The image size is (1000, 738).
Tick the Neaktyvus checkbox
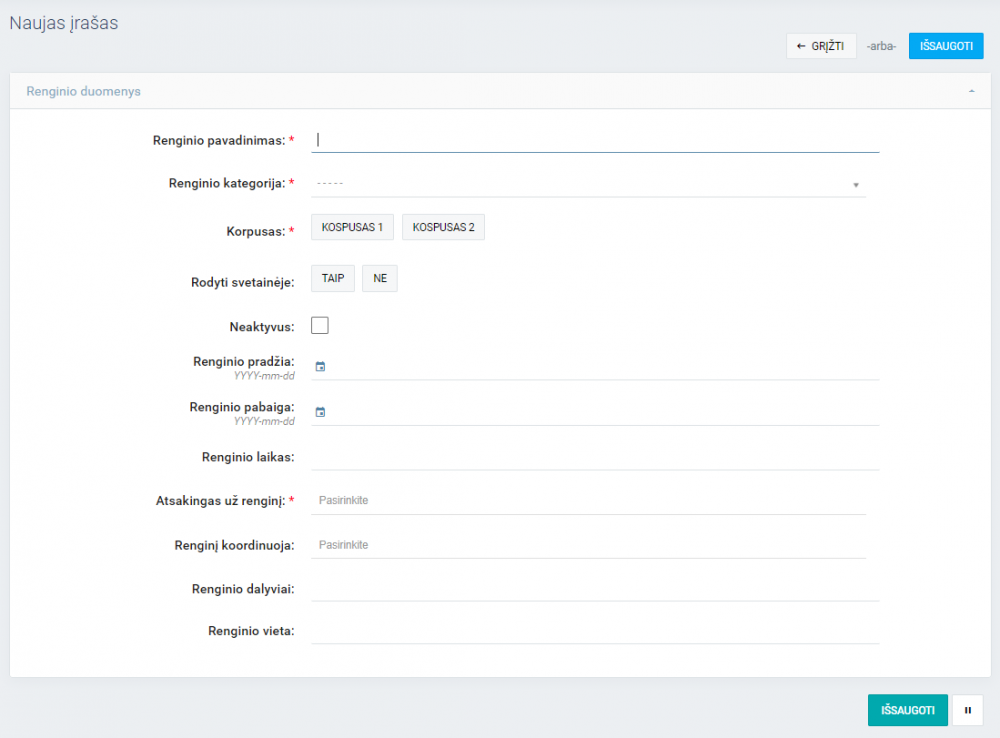pyautogui.click(x=320, y=325)
